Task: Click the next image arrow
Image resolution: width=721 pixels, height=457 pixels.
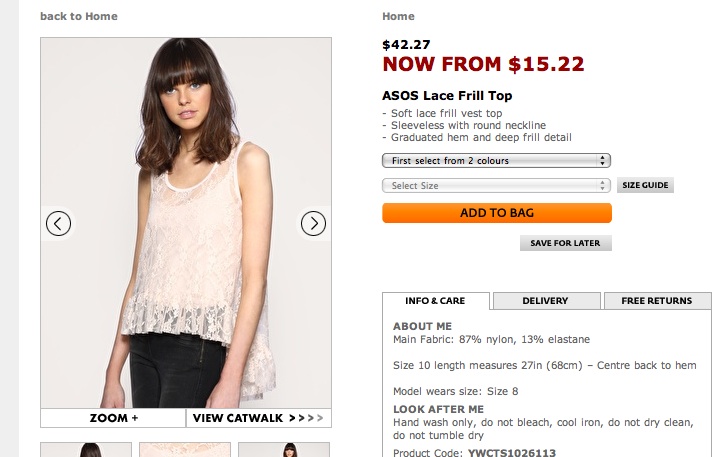Action: coord(314,224)
